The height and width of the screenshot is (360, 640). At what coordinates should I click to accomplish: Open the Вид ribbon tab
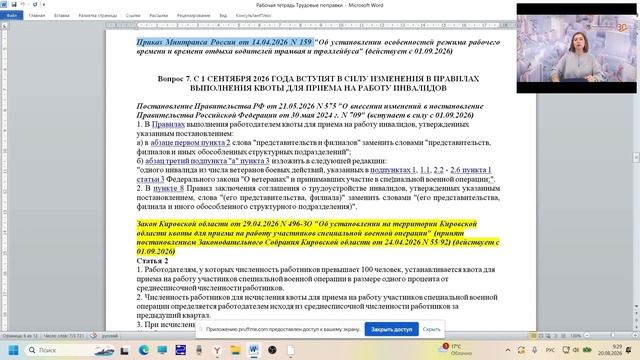tap(223, 16)
